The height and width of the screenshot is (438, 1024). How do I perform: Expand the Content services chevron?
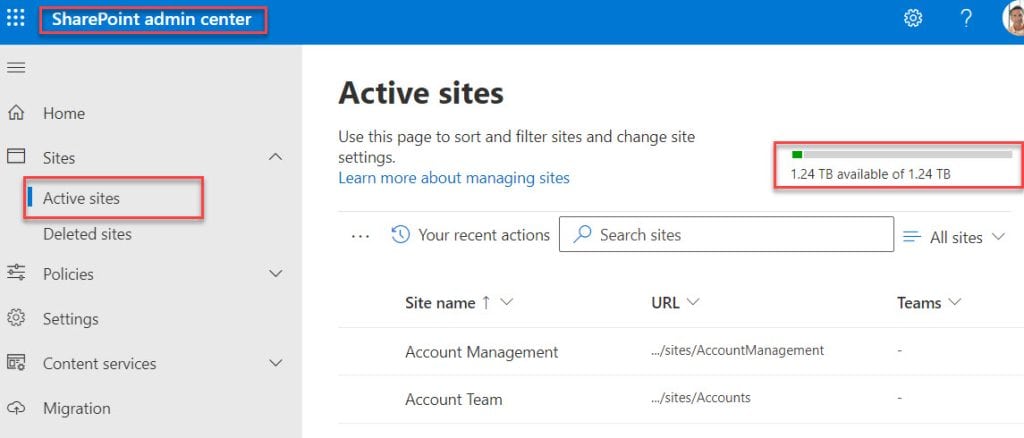[276, 363]
